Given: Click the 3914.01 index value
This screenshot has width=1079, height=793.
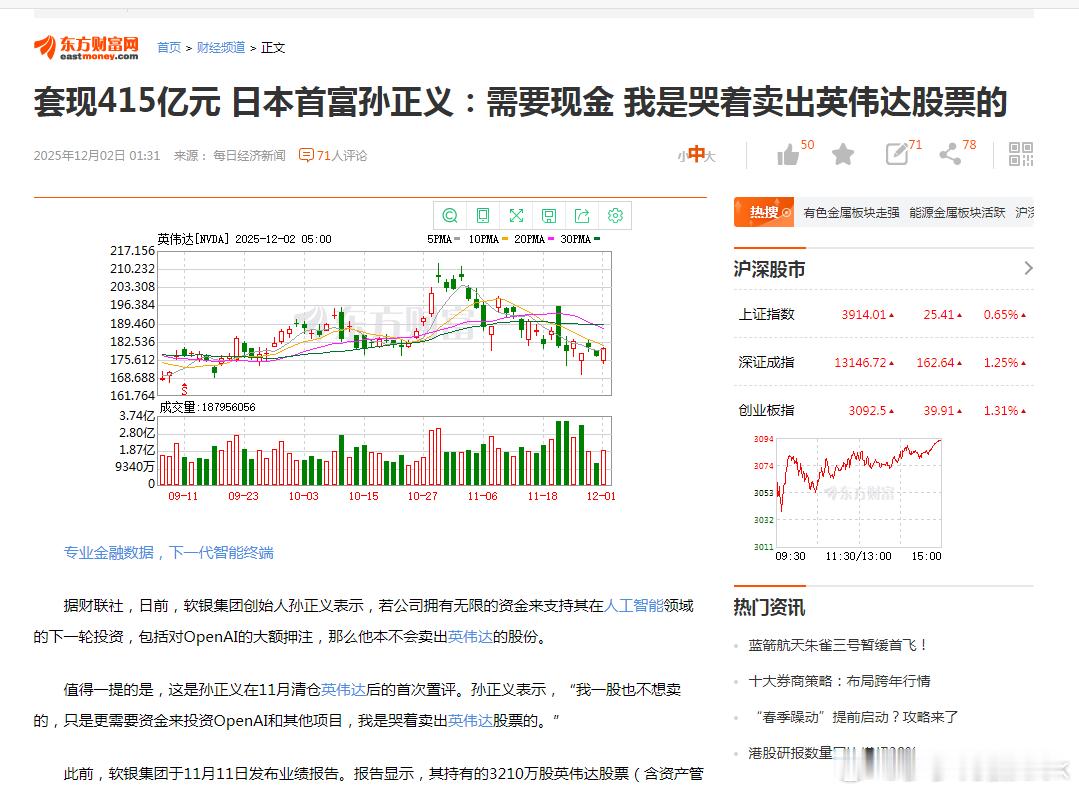Looking at the screenshot, I should [864, 315].
